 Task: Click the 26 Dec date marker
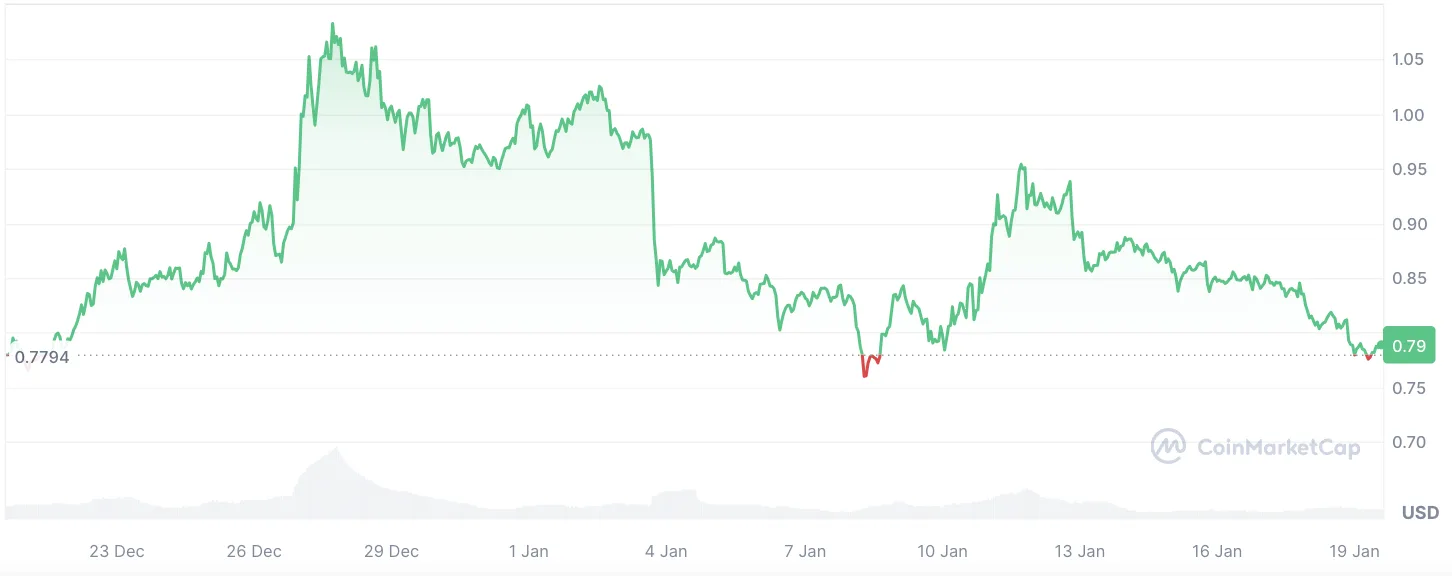[x=254, y=551]
